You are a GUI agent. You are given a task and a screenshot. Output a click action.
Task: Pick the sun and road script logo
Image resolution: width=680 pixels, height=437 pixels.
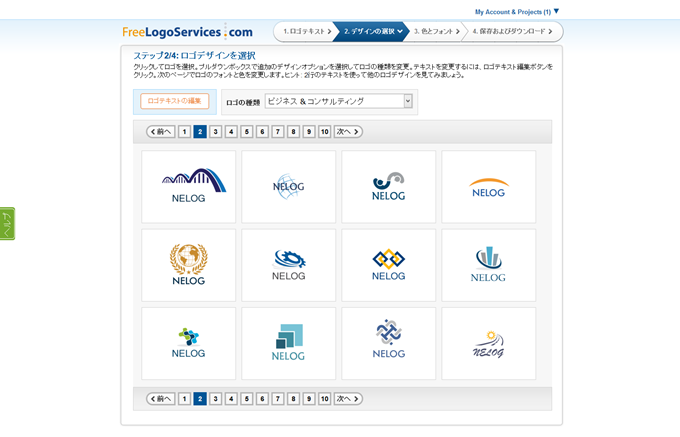[489, 344]
